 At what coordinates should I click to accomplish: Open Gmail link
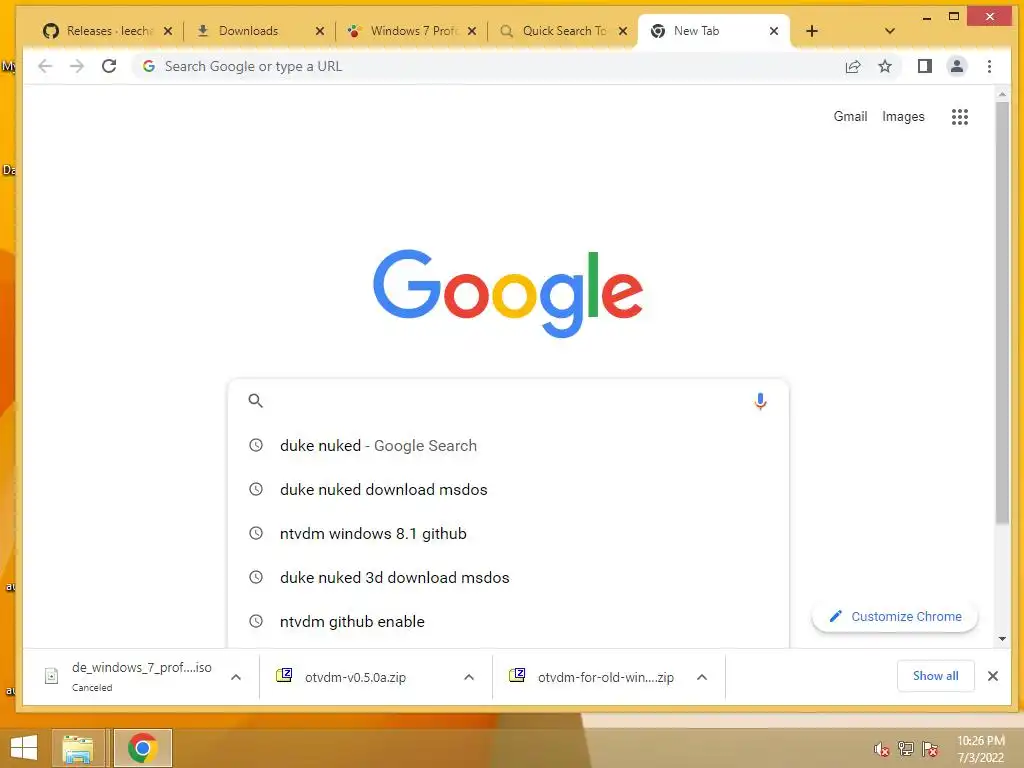(x=850, y=116)
